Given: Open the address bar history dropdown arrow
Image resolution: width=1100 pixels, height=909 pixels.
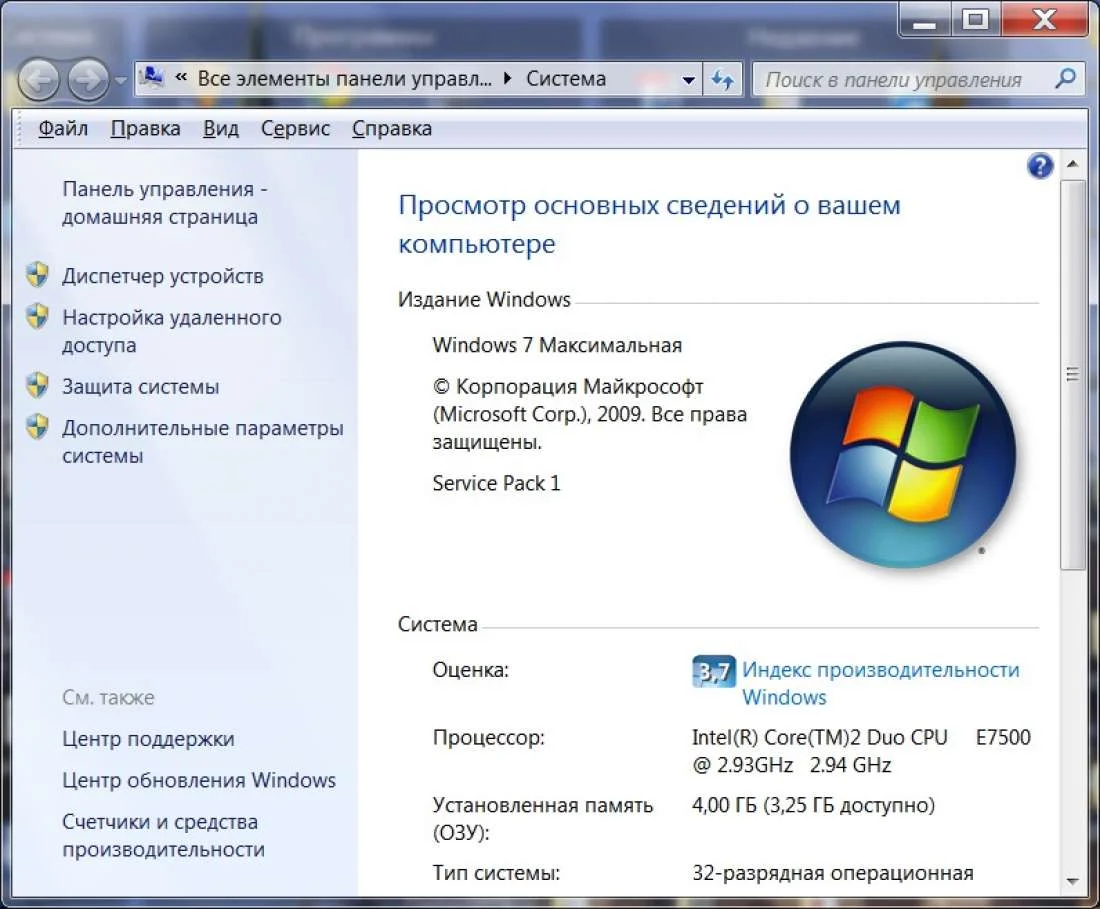Looking at the screenshot, I should [688, 80].
